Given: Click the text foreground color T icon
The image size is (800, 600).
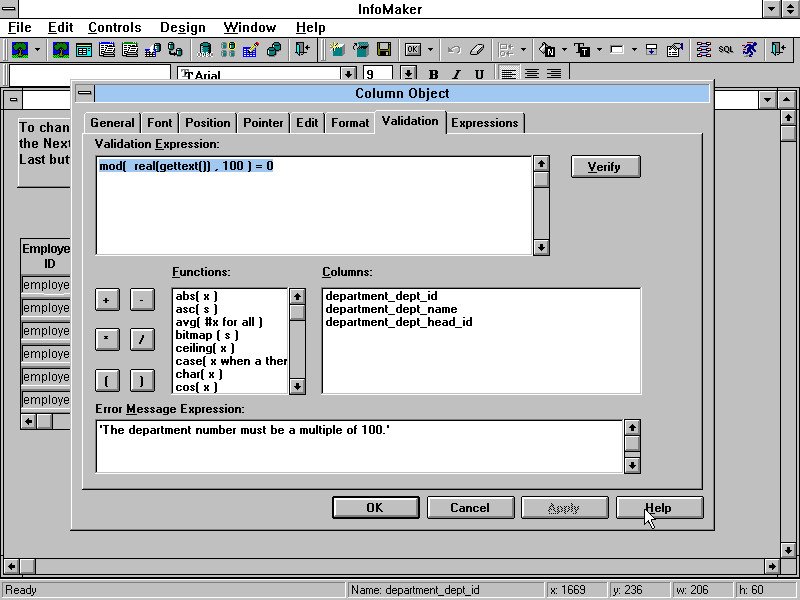Looking at the screenshot, I should pyautogui.click(x=582, y=49).
